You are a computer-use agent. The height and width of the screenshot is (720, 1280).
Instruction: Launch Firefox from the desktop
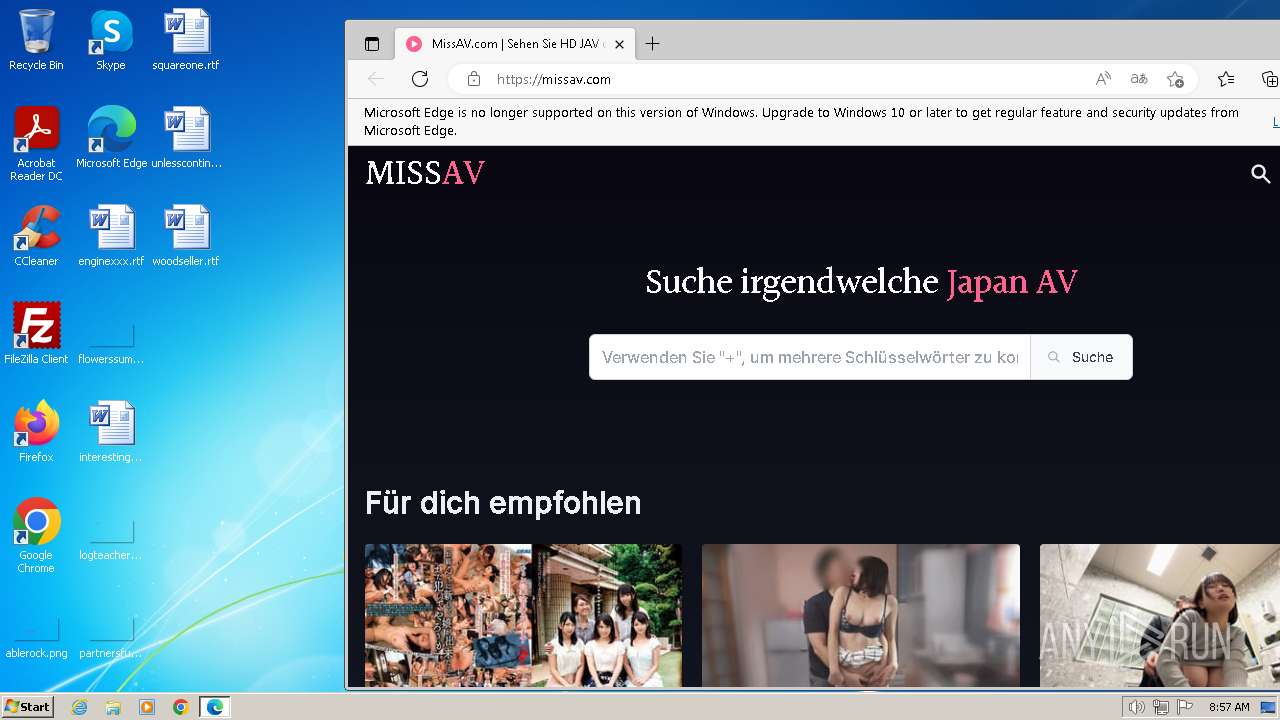36,432
